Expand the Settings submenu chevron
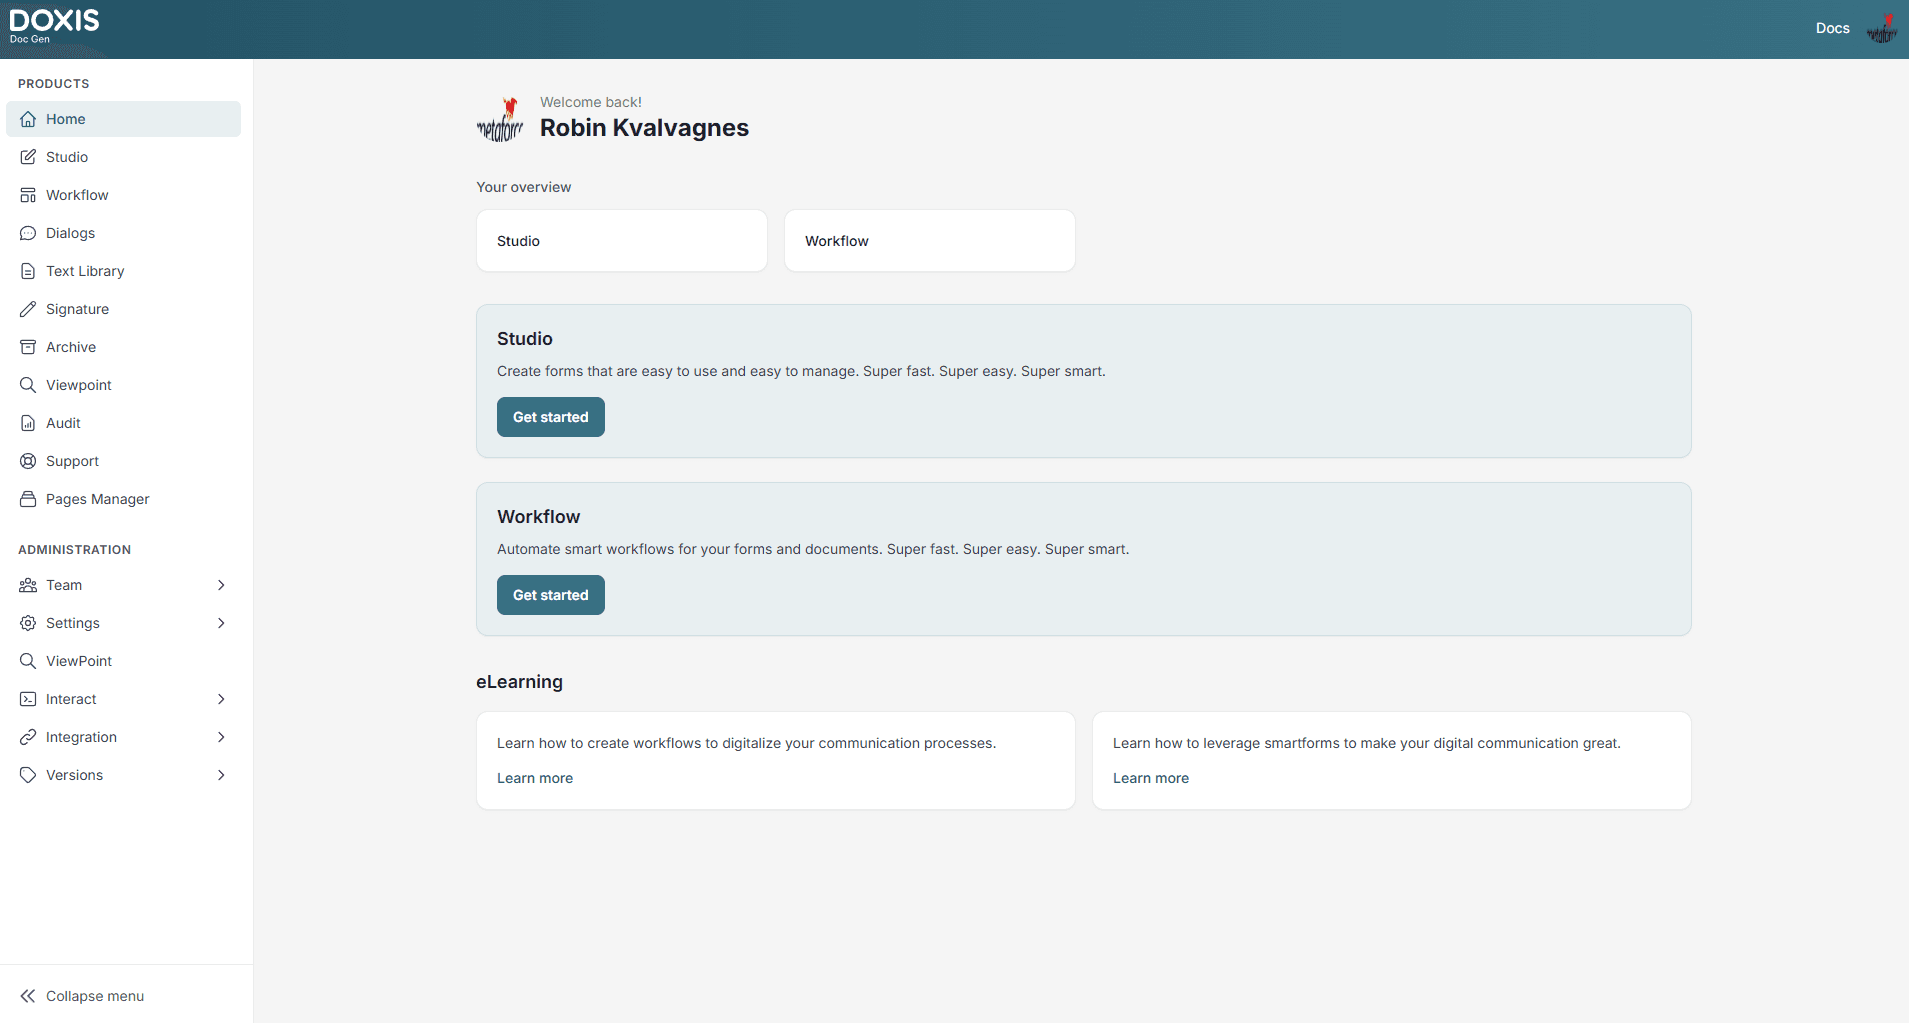The image size is (1909, 1023). (221, 623)
